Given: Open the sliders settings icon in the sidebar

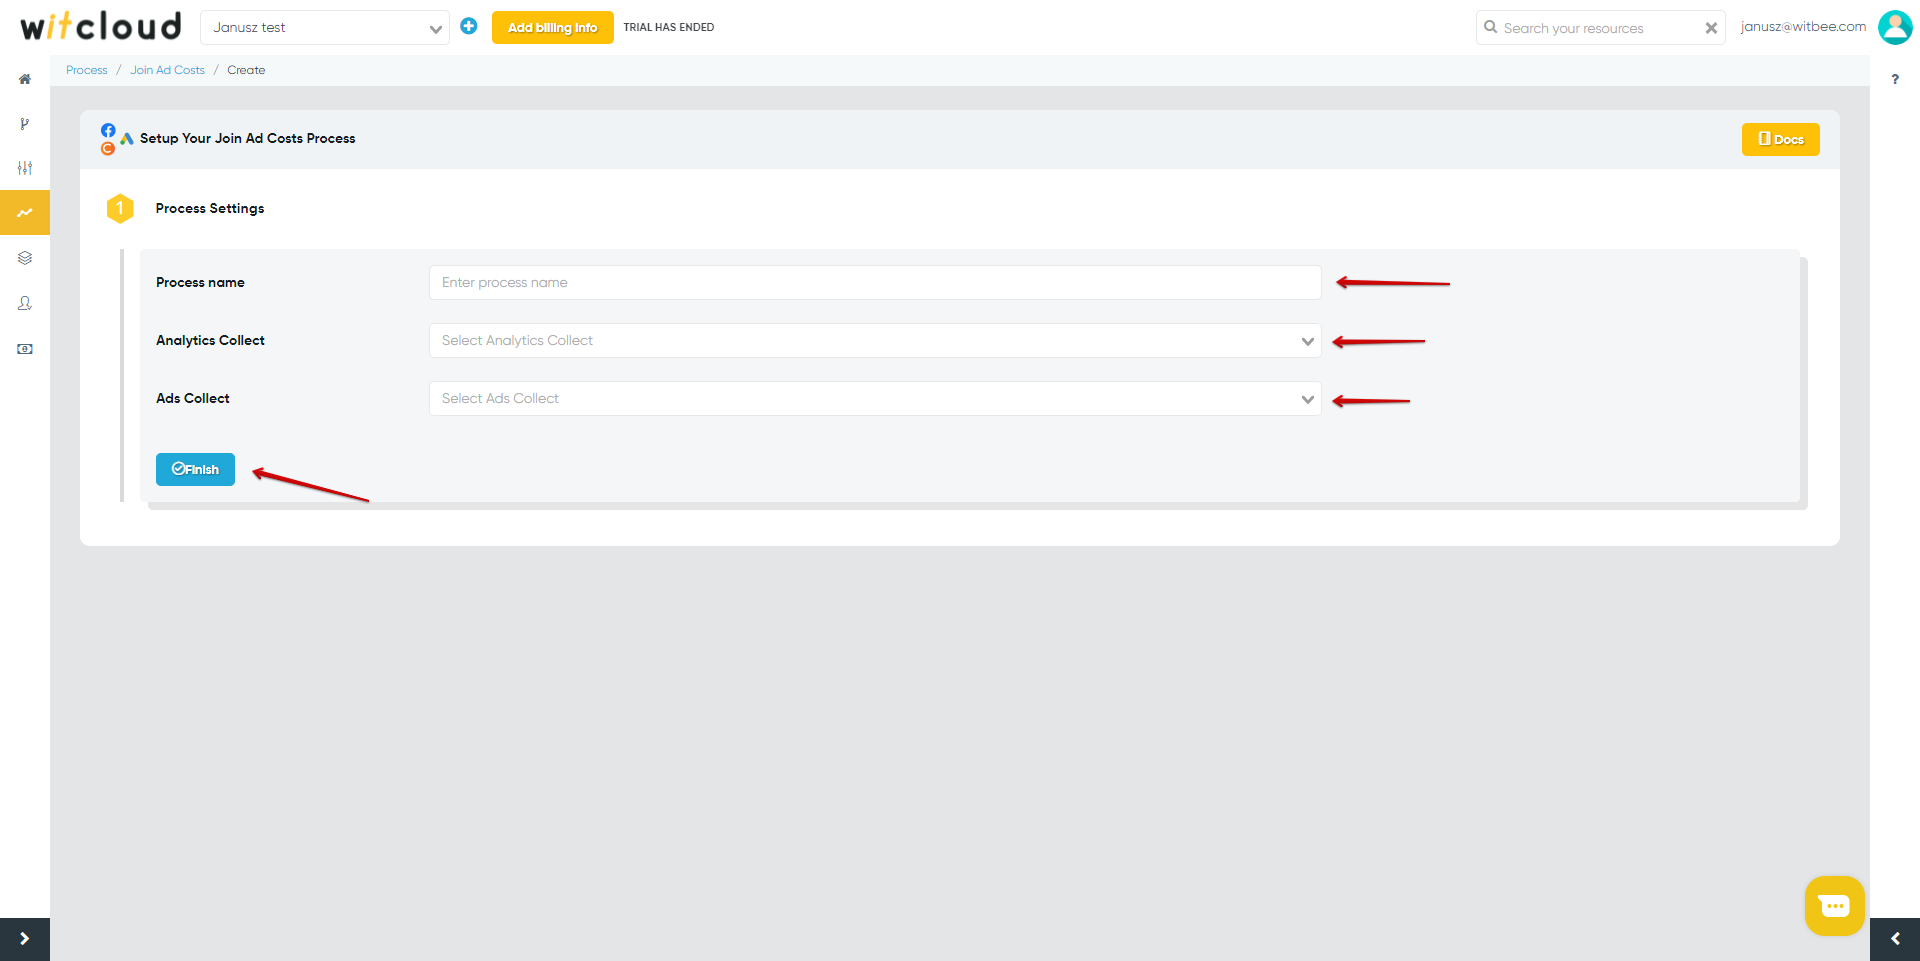Looking at the screenshot, I should click(x=25, y=168).
